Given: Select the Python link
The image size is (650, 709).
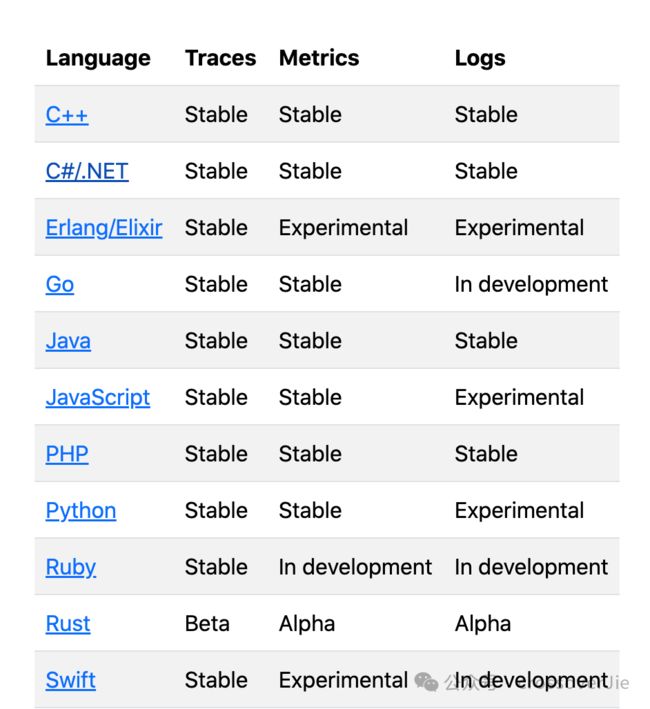Looking at the screenshot, I should coord(81,510).
